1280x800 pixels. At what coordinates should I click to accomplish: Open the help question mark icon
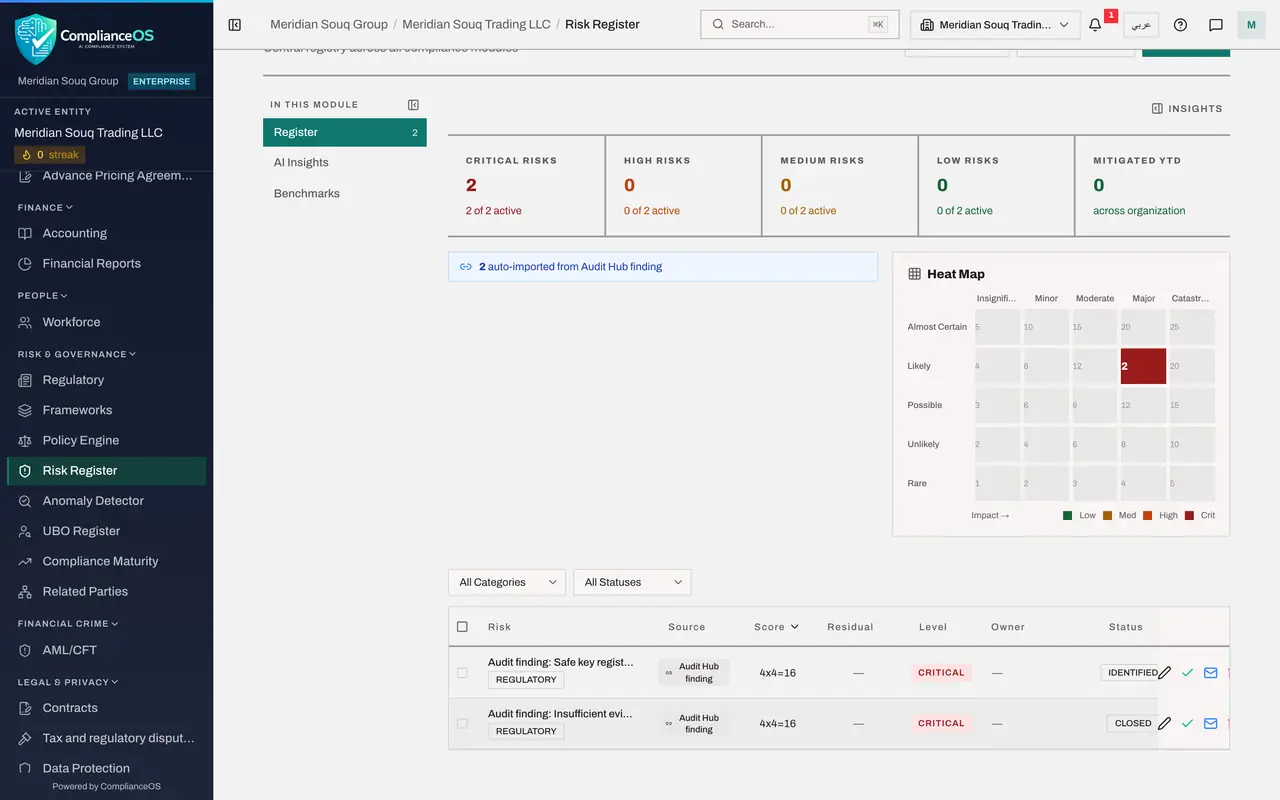coord(1180,25)
